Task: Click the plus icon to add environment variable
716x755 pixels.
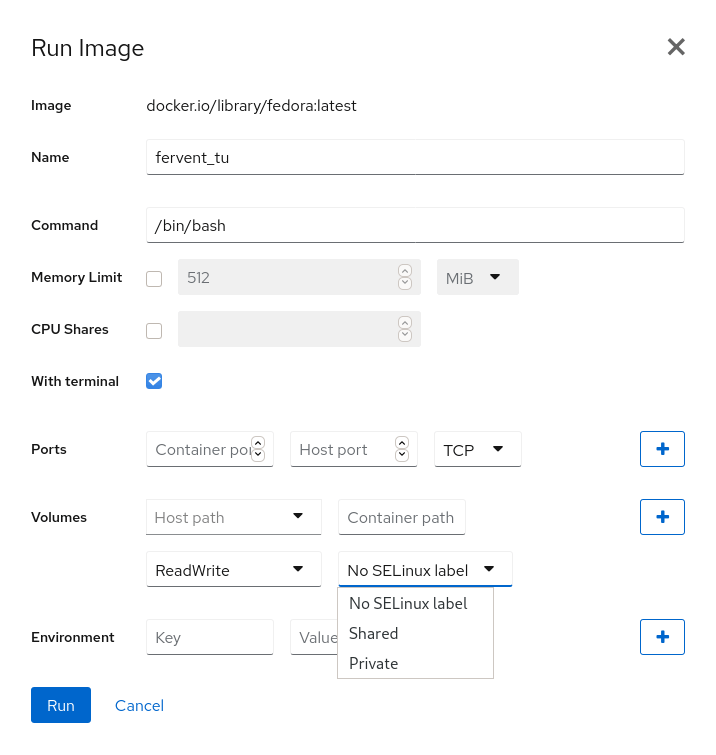Action: pyautogui.click(x=662, y=637)
